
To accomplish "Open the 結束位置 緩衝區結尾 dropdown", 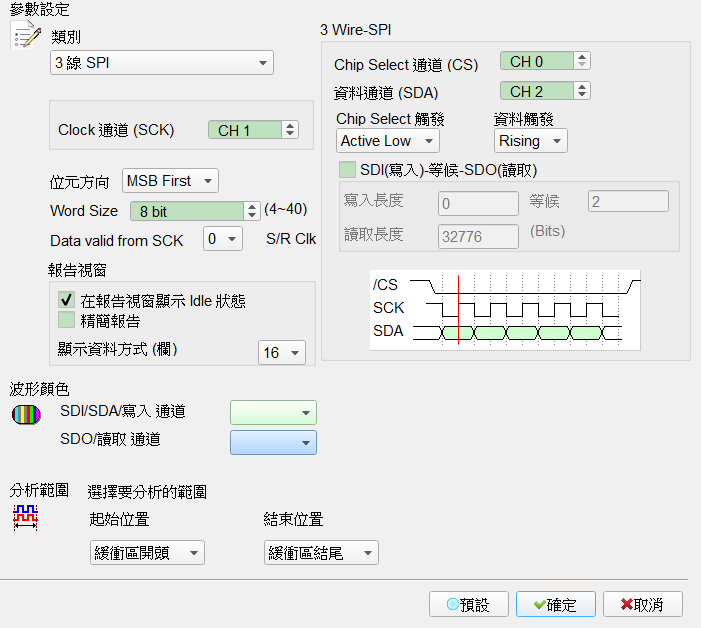I will click(321, 552).
